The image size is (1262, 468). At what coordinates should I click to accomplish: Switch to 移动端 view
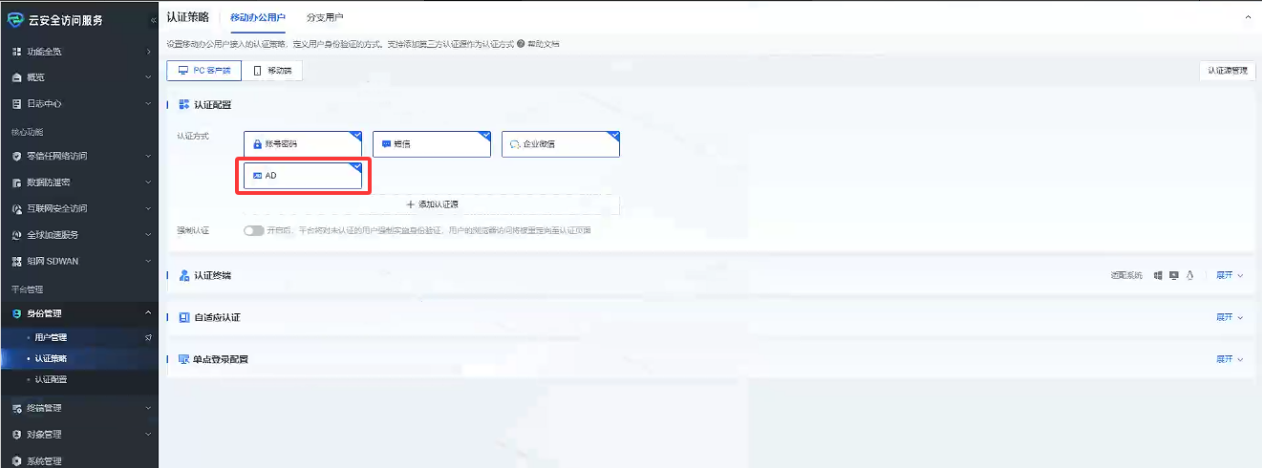[x=272, y=71]
